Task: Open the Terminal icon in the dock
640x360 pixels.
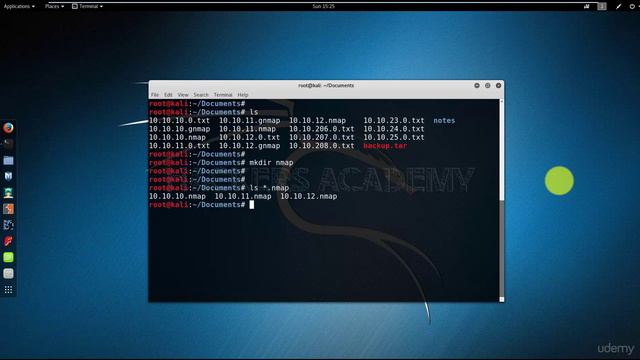Action: click(8, 144)
